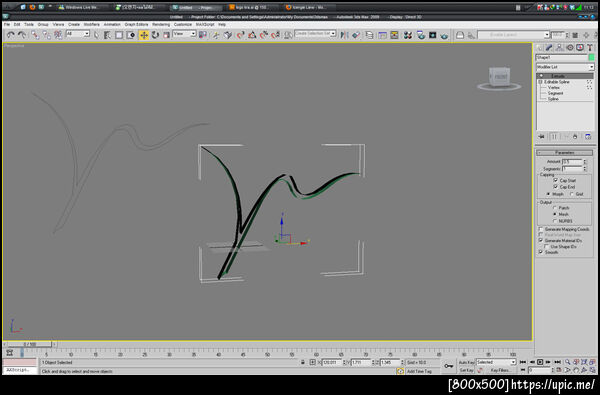Open the Render Setup icon

(x=421, y=35)
